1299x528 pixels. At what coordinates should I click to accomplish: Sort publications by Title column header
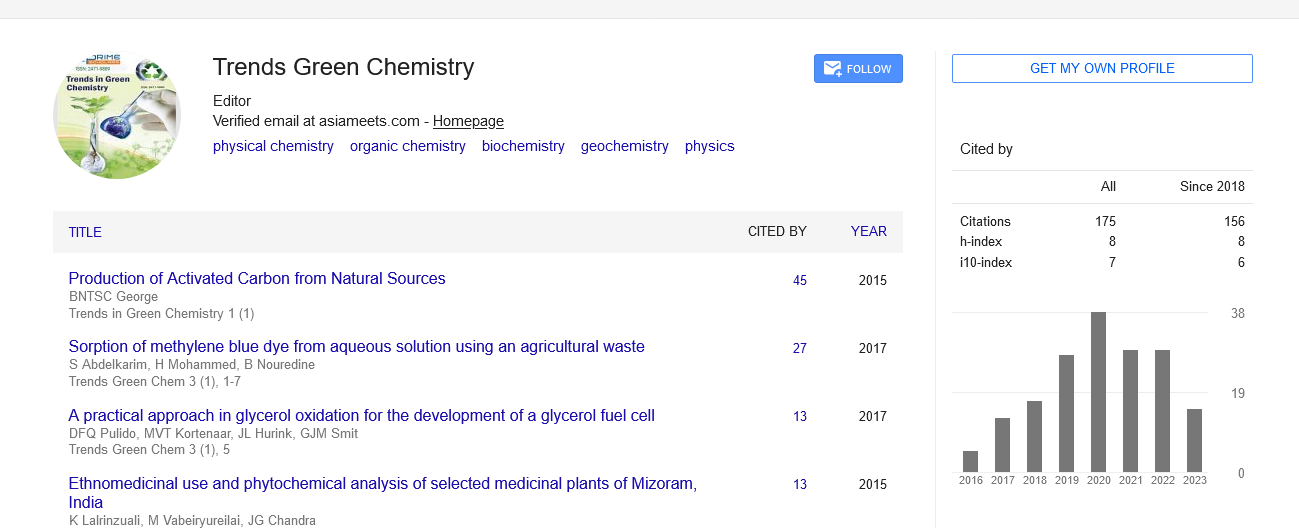[85, 232]
